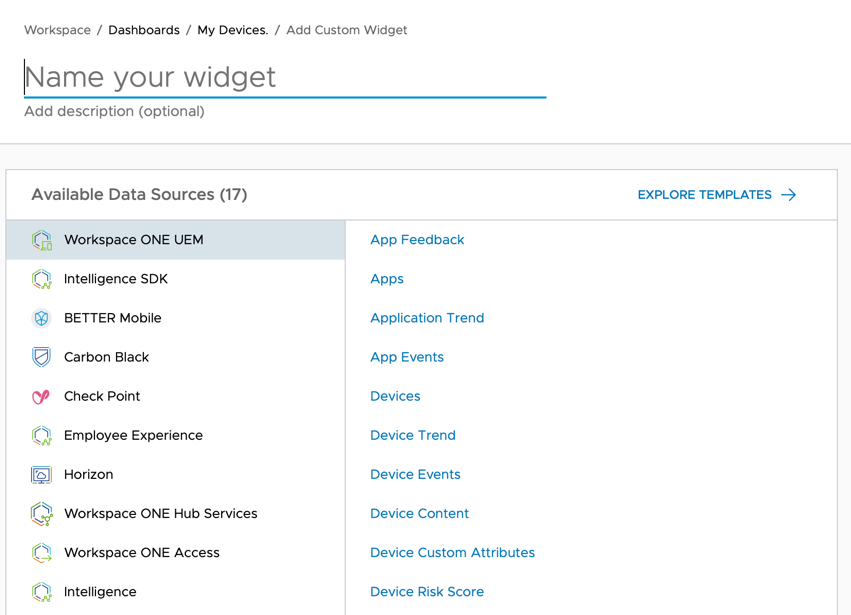Open the Devices data category
The width and height of the screenshot is (851, 615).
point(394,396)
